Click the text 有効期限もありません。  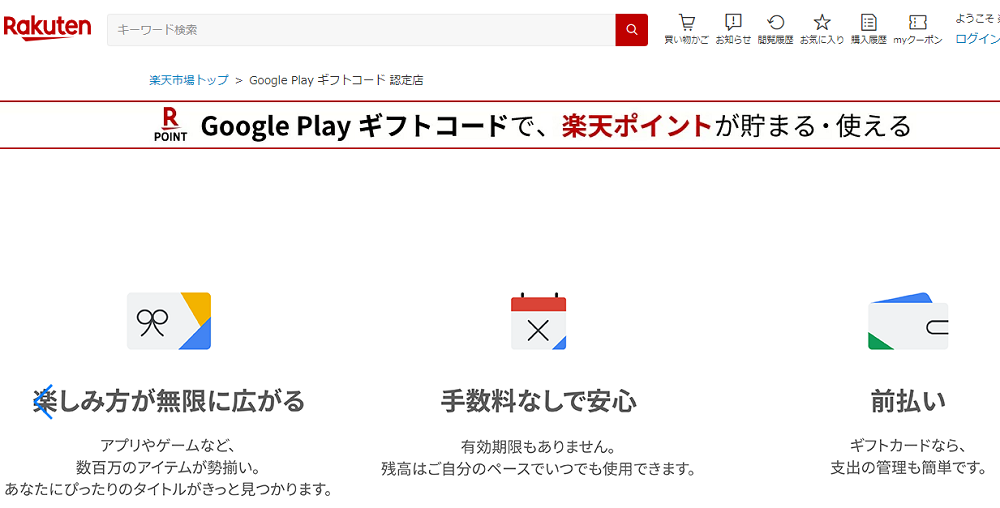click(538, 446)
